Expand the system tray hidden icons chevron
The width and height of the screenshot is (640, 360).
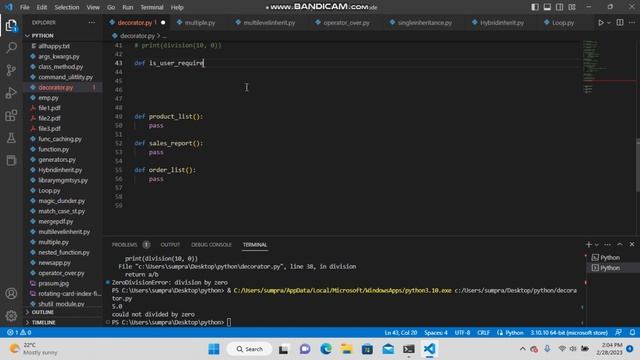522,349
